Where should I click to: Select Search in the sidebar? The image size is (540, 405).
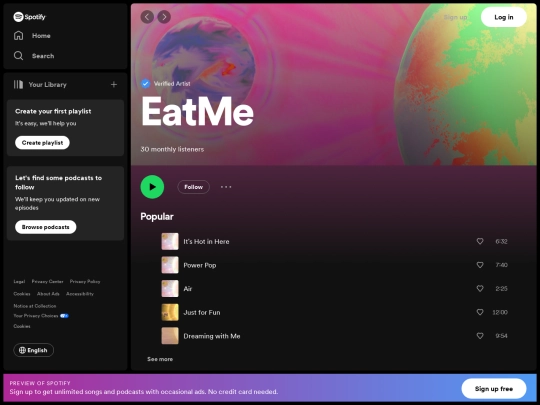[43, 56]
